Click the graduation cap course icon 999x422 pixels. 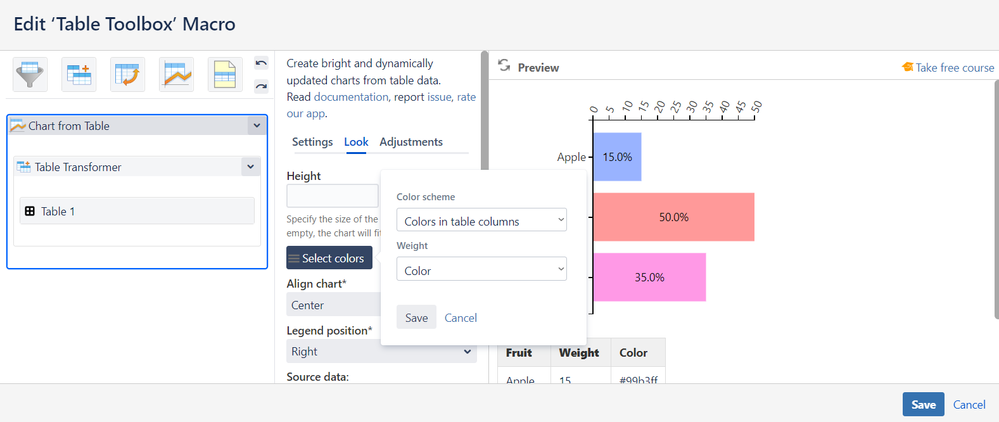point(907,67)
